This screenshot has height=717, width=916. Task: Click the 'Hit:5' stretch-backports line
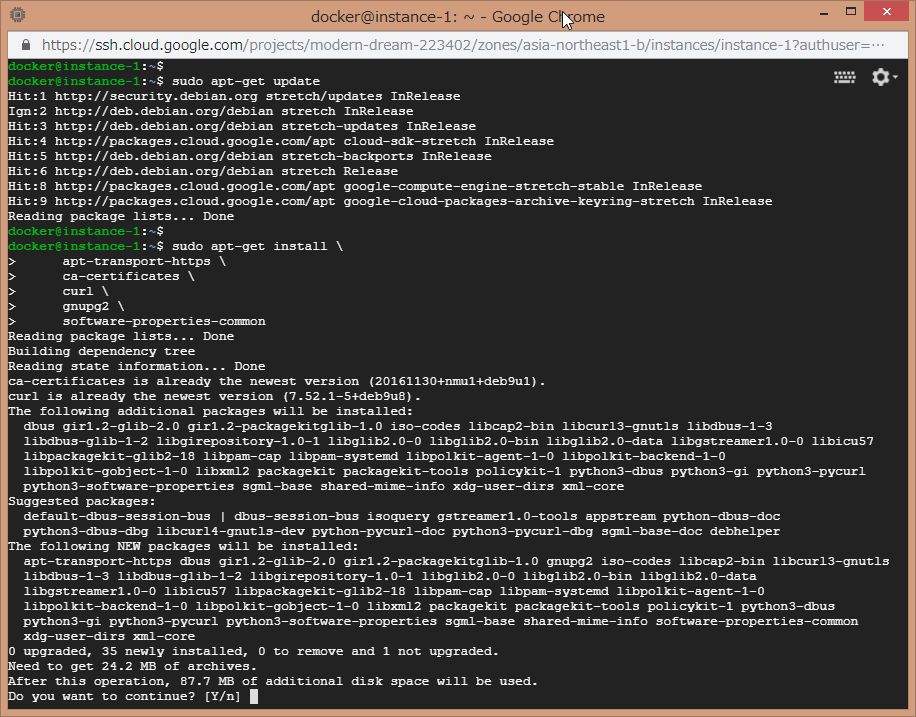[249, 156]
